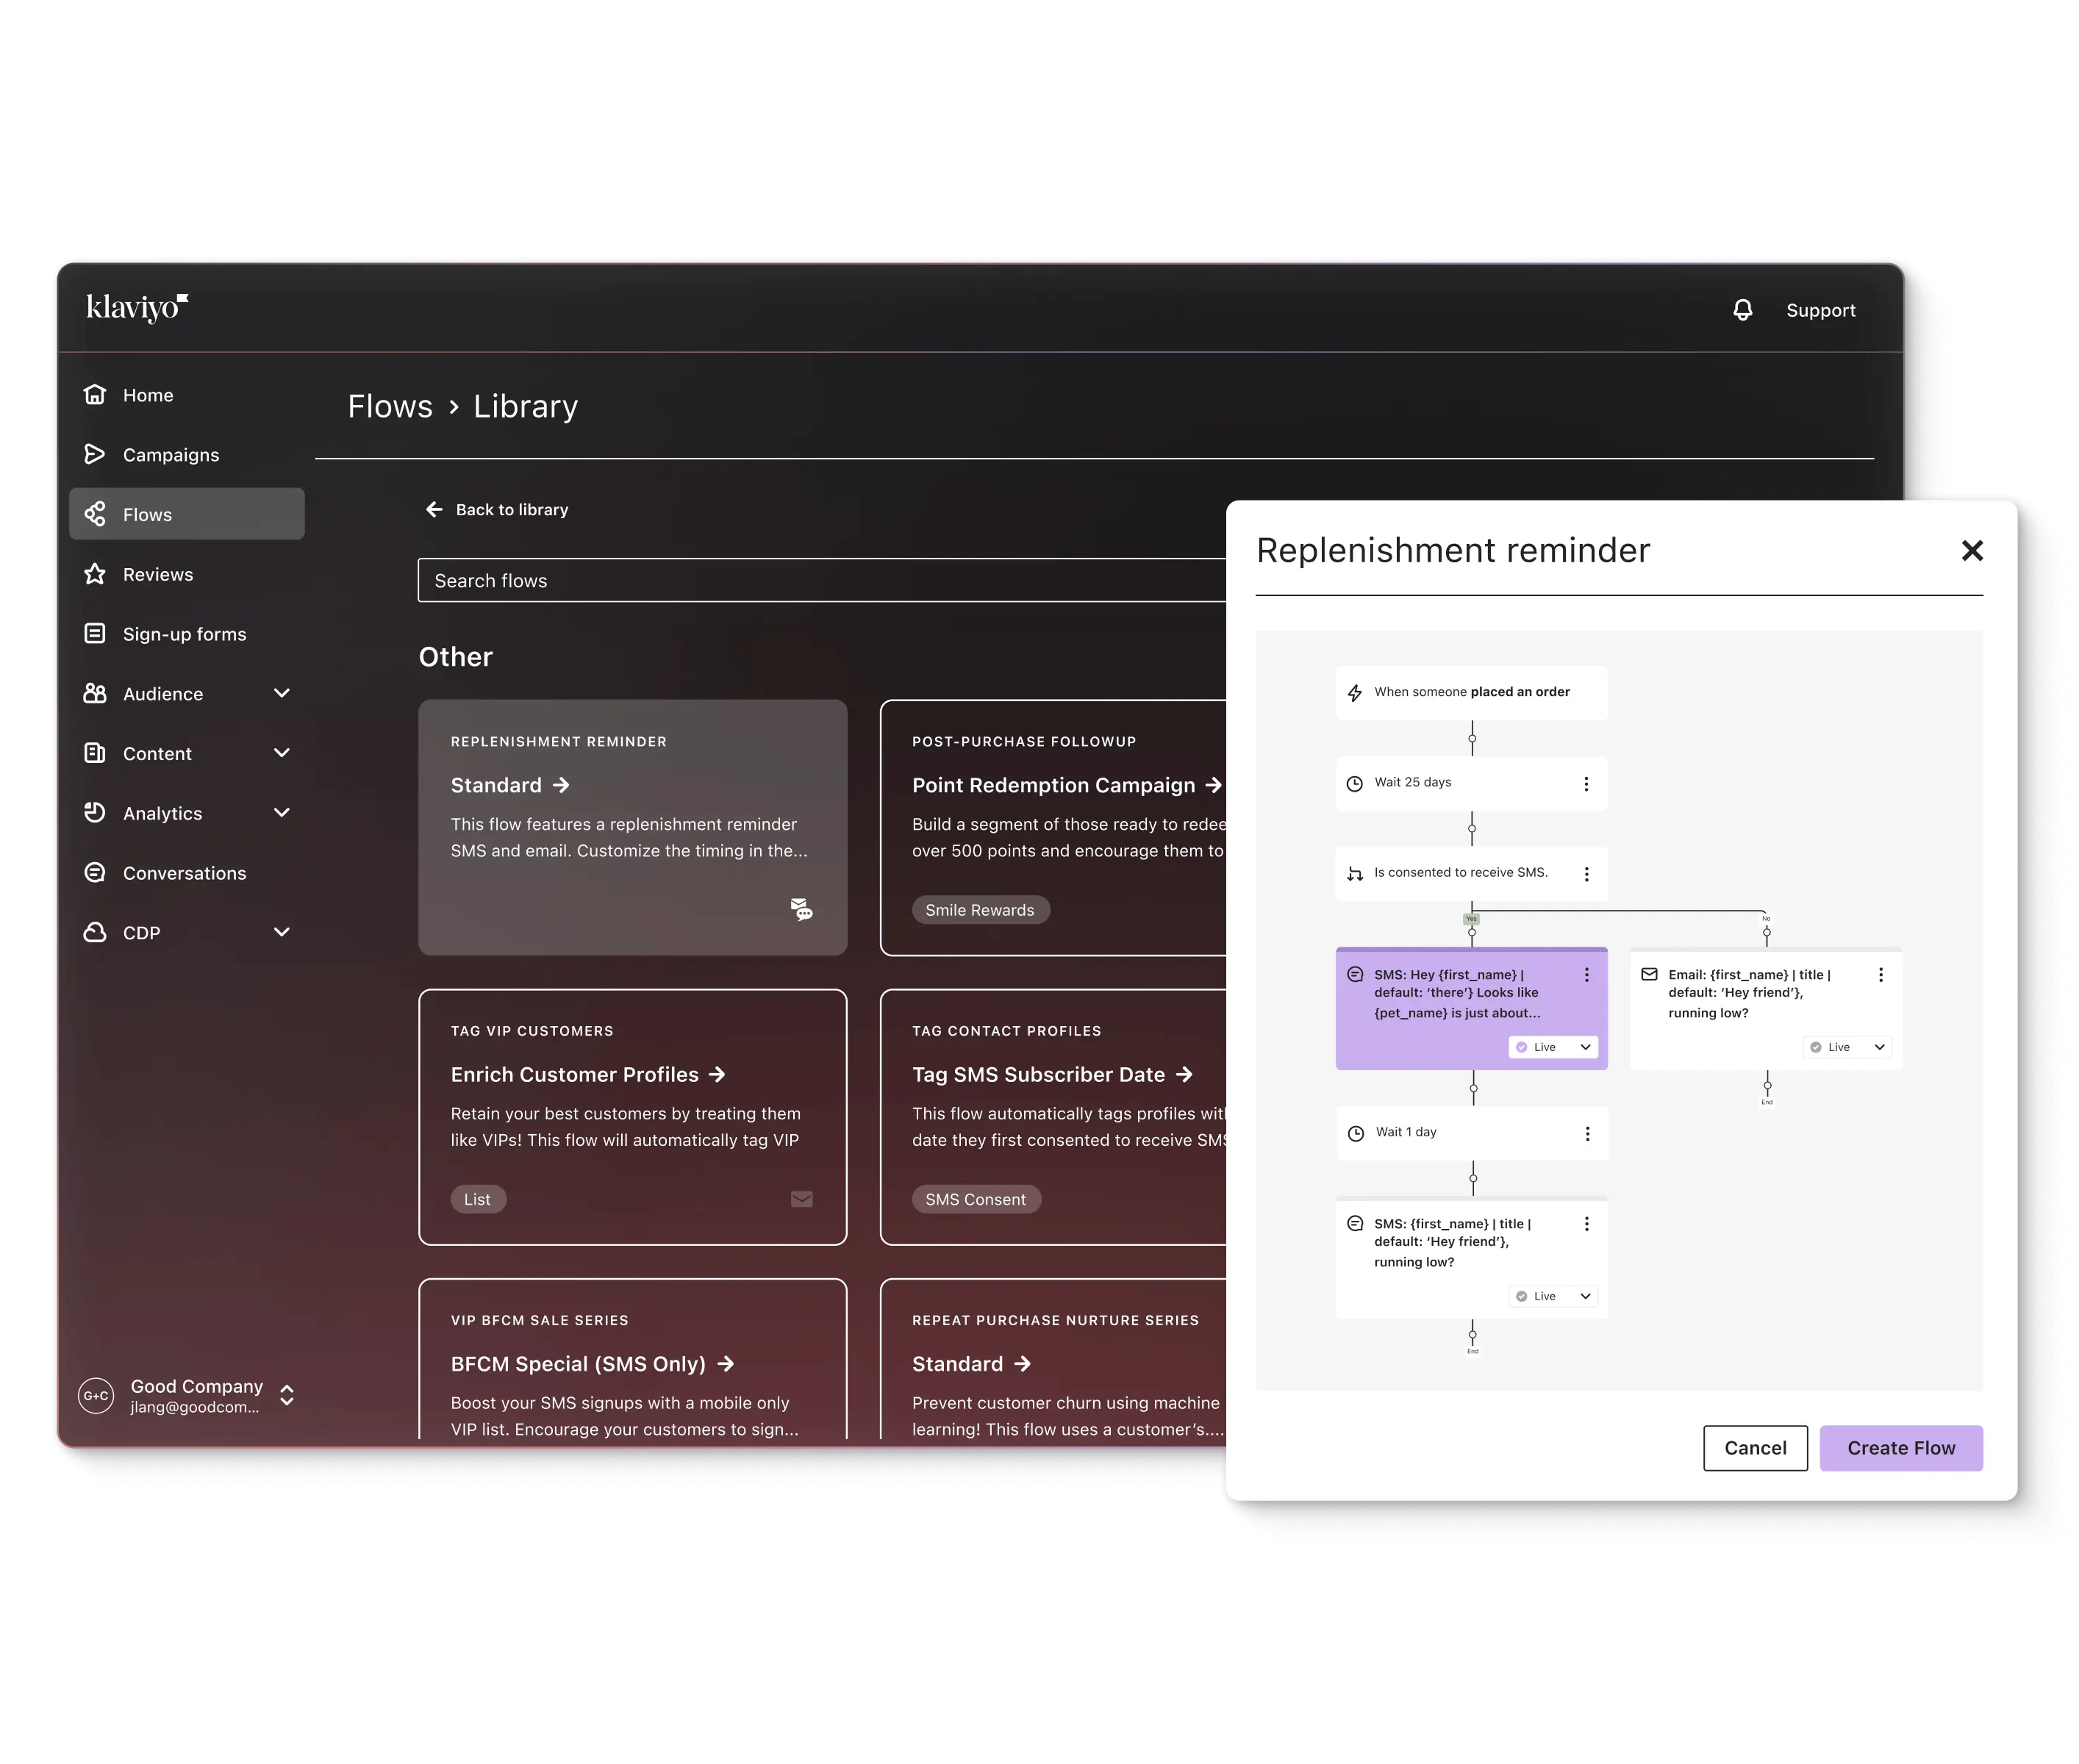Click the Campaigns paper-plane icon
Viewport: 2079px width, 1764px height.
pos(95,454)
